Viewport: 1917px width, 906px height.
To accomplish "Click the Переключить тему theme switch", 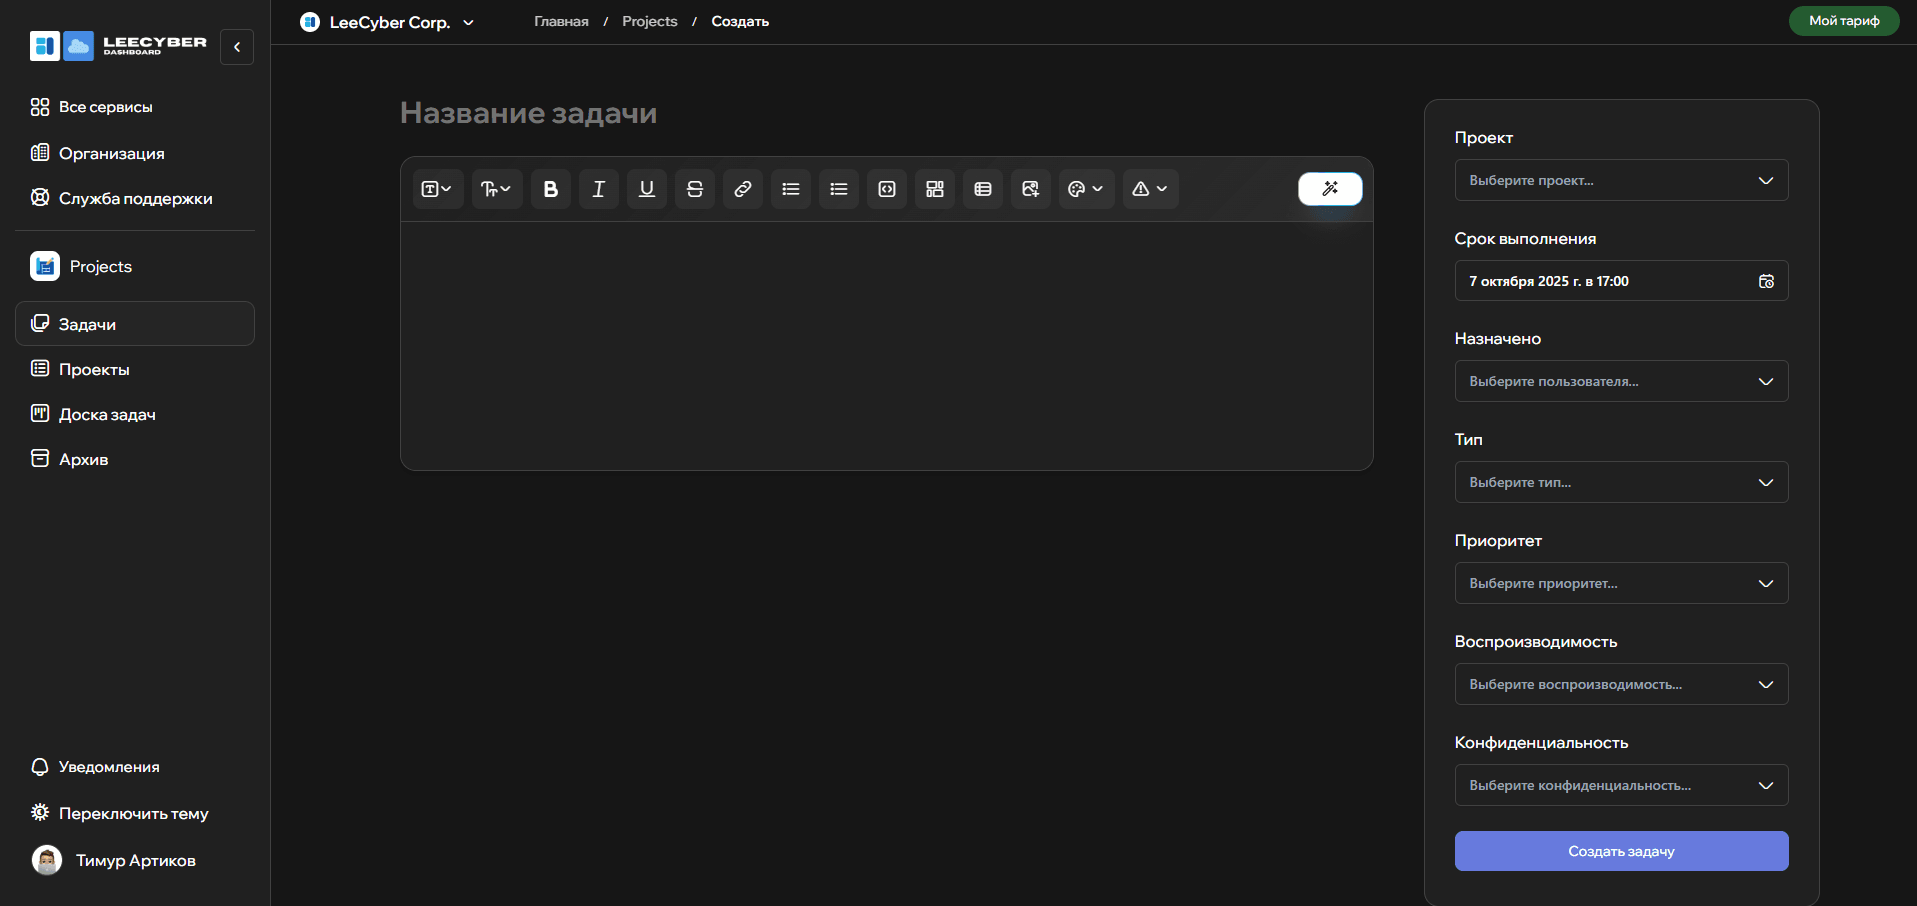I will [133, 813].
